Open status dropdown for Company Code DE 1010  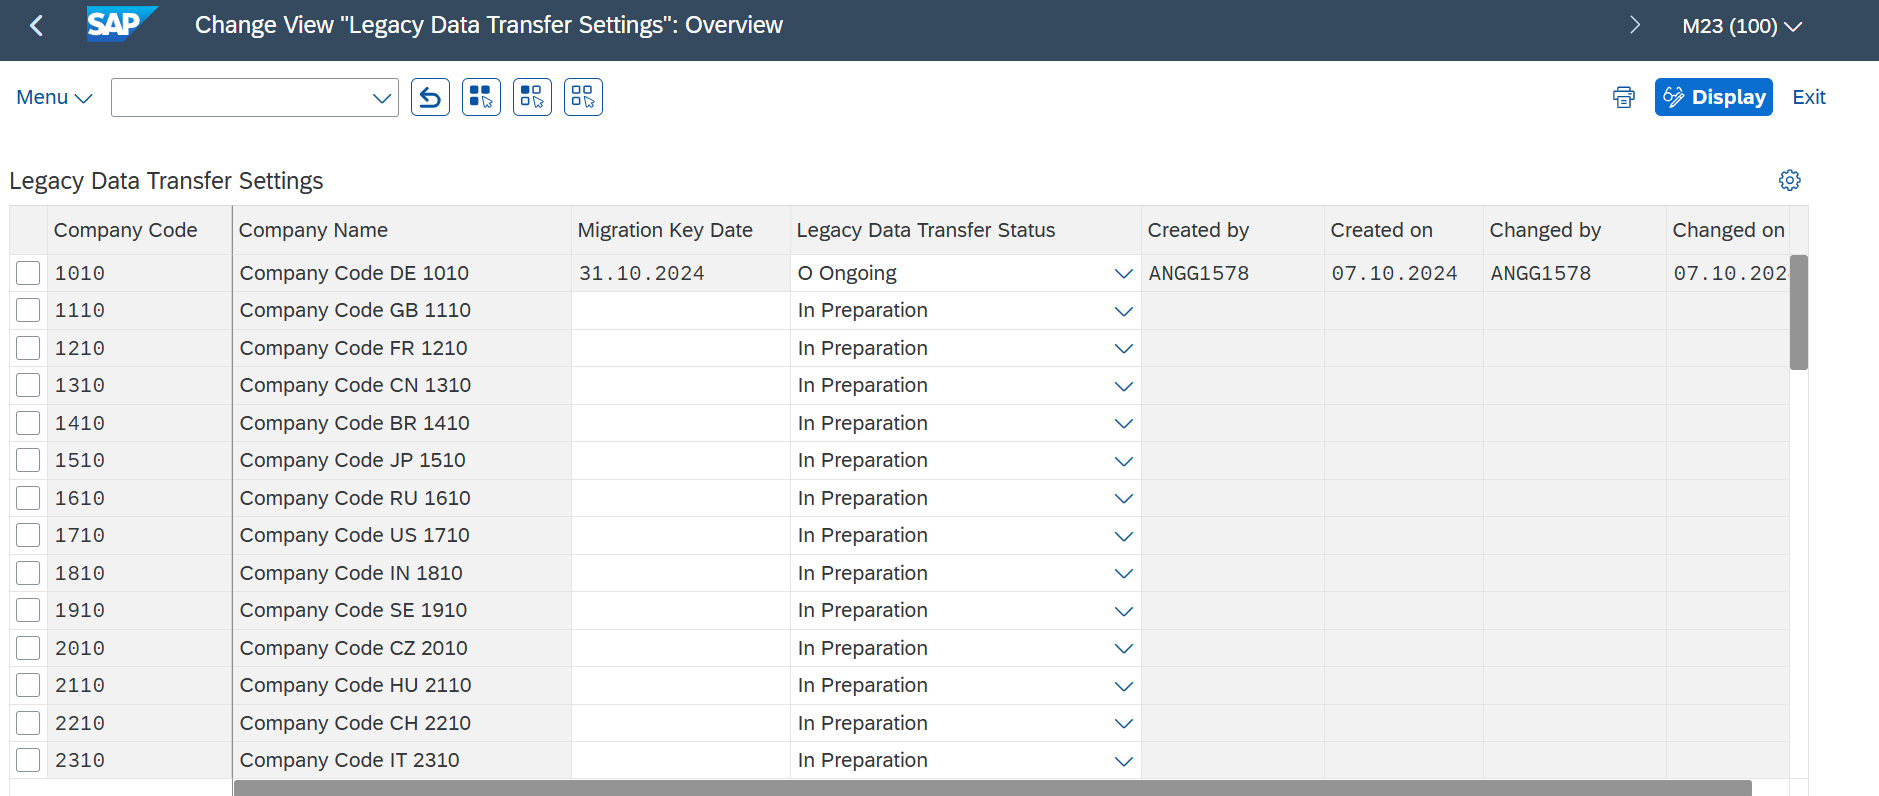1123,273
